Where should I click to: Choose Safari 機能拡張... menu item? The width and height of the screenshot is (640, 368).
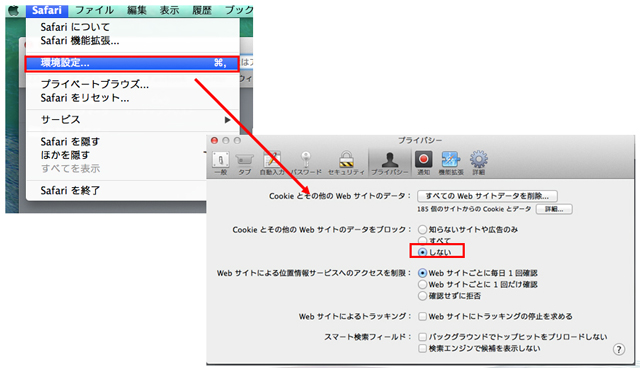(x=133, y=41)
